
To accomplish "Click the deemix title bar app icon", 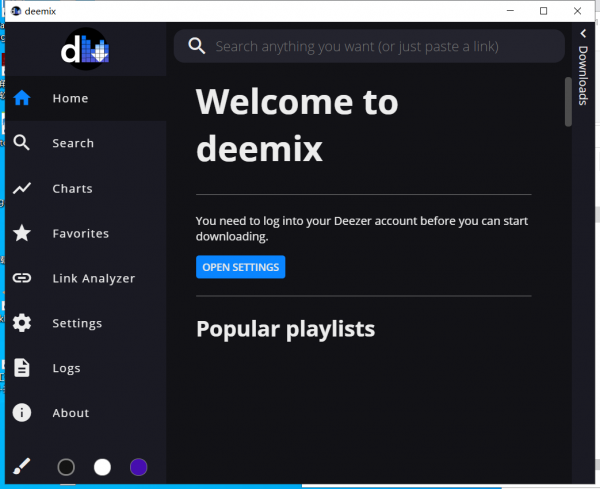I will (x=16, y=11).
